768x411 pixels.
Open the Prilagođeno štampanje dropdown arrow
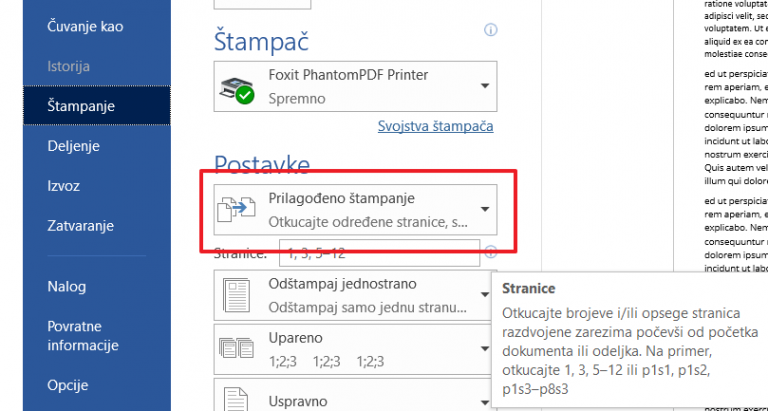485,210
